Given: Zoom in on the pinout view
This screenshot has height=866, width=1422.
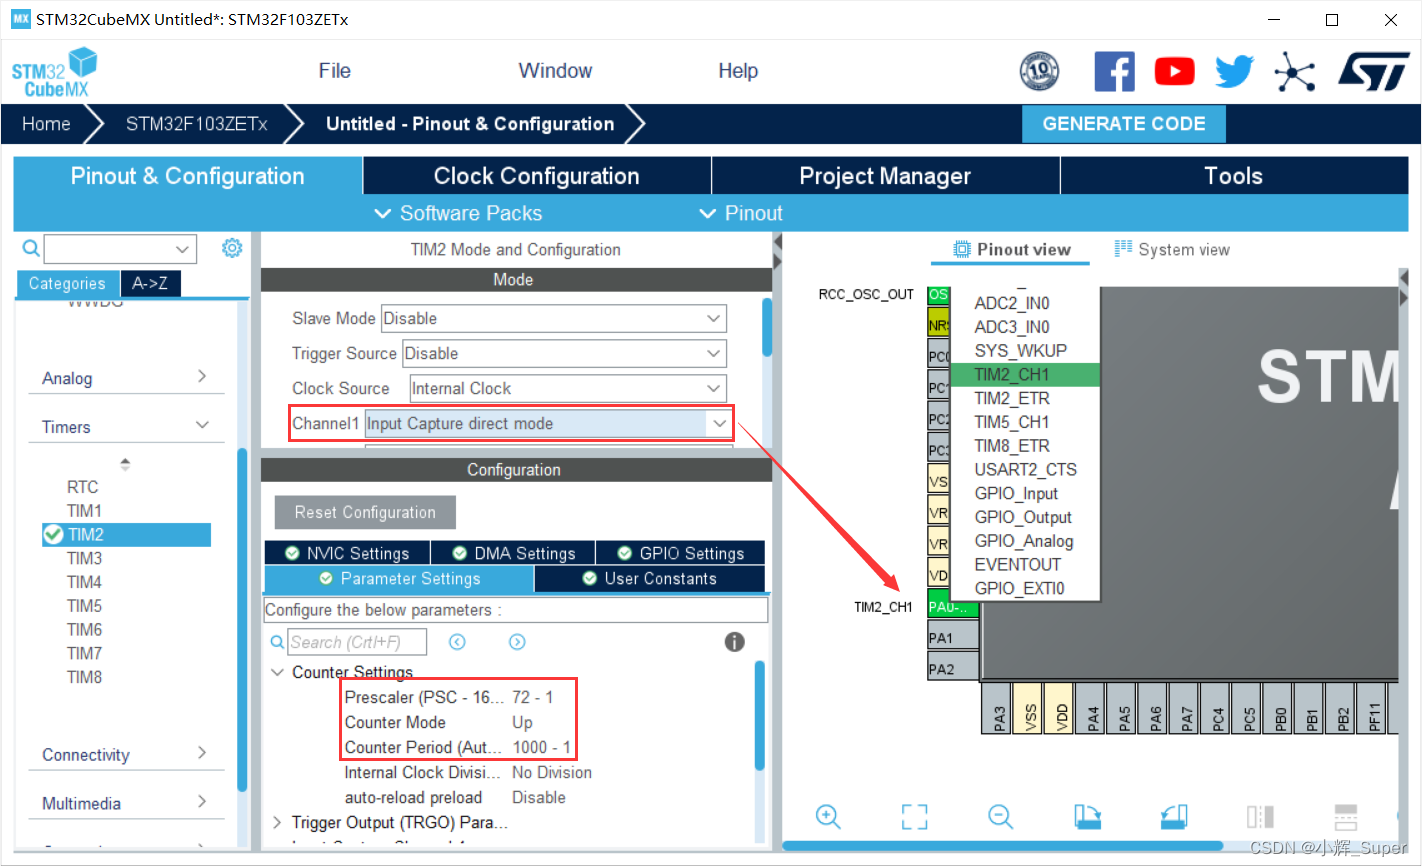Looking at the screenshot, I should (x=828, y=816).
